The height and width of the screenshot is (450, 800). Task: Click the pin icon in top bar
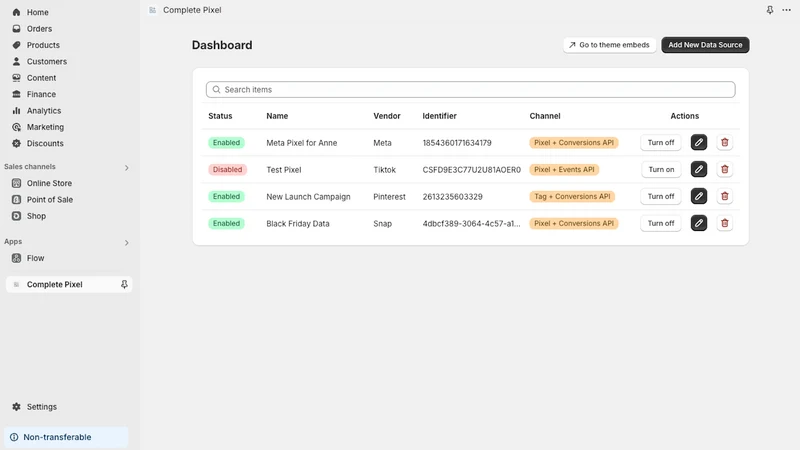[770, 10]
